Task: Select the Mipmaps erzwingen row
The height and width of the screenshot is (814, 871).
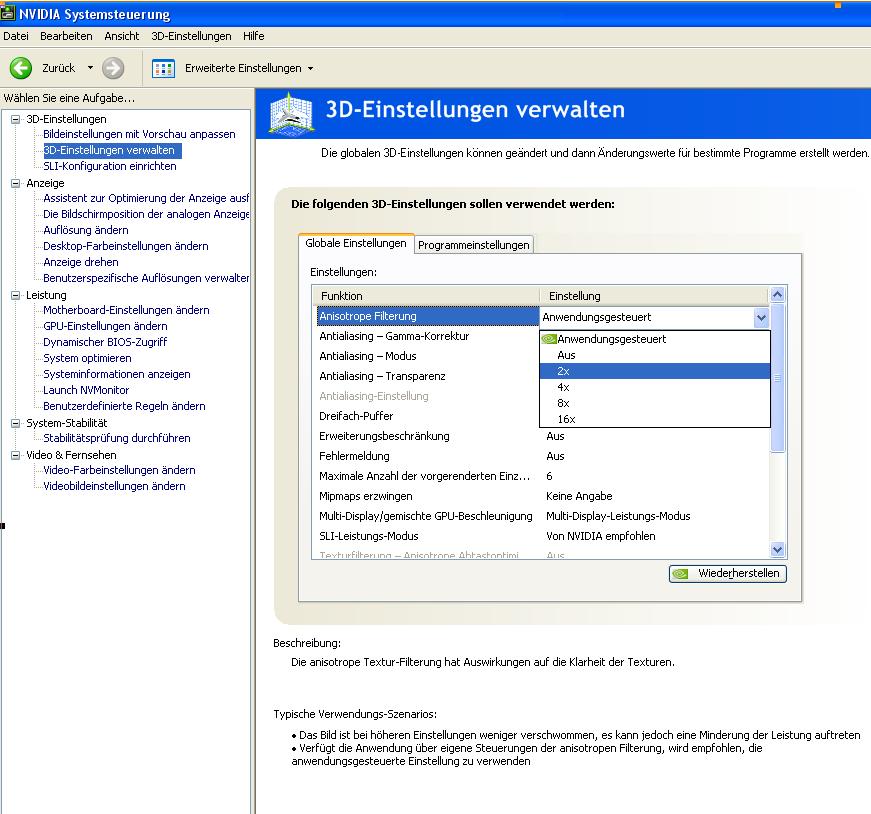Action: tap(542, 496)
